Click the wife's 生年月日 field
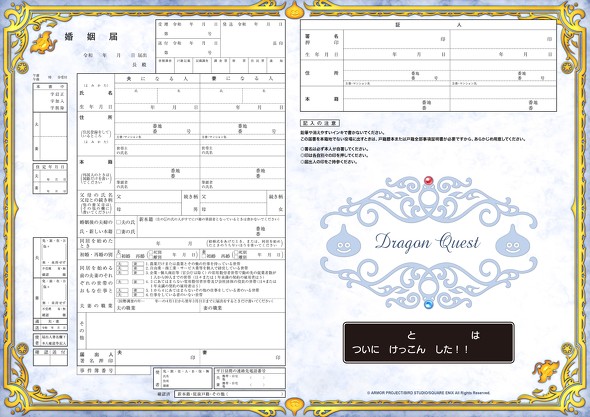Image resolution: width=590 pixels, height=417 pixels. [243, 107]
